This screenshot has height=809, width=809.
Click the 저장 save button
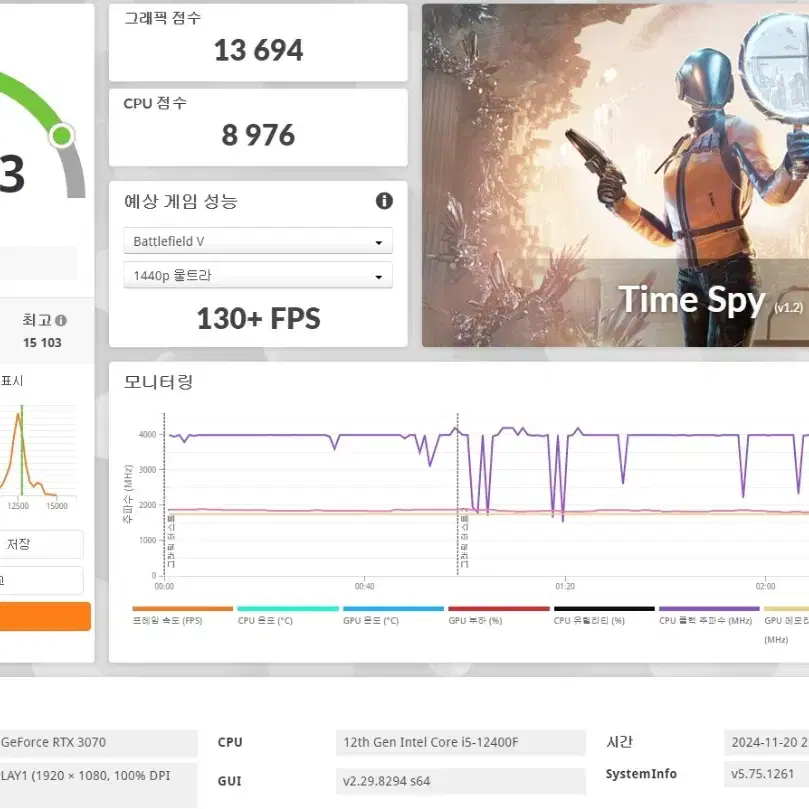41,544
